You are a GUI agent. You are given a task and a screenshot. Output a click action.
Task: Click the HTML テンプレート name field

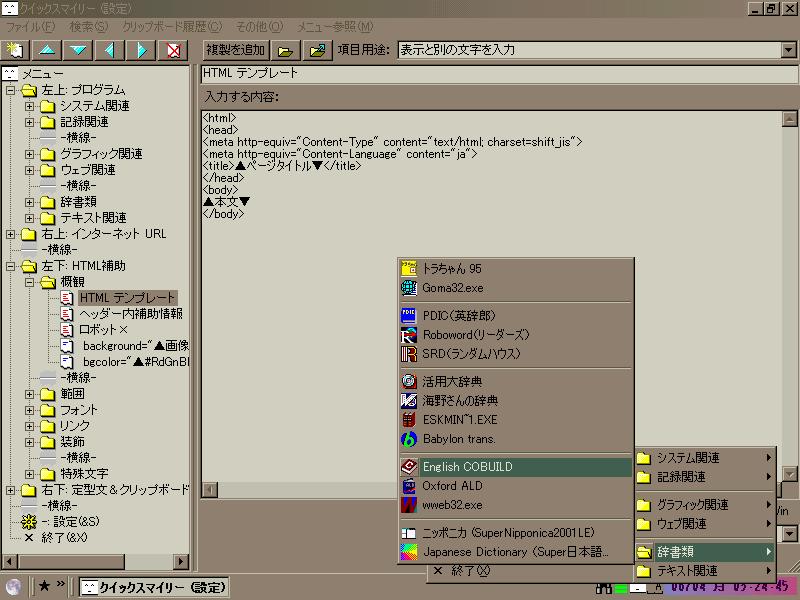tap(499, 73)
